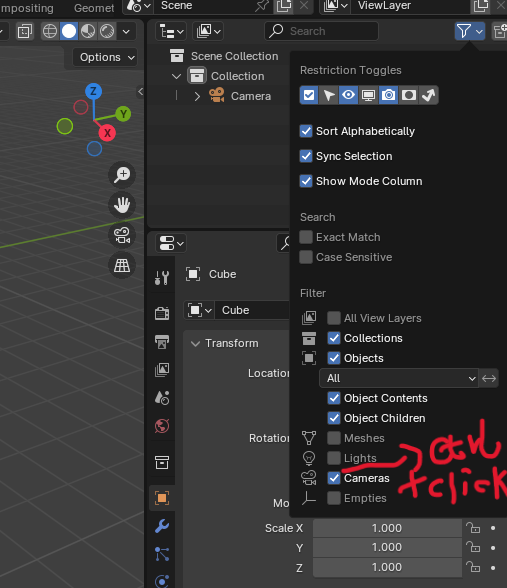The height and width of the screenshot is (588, 507).
Task: Collapse the Collection tree item
Action: [x=176, y=76]
